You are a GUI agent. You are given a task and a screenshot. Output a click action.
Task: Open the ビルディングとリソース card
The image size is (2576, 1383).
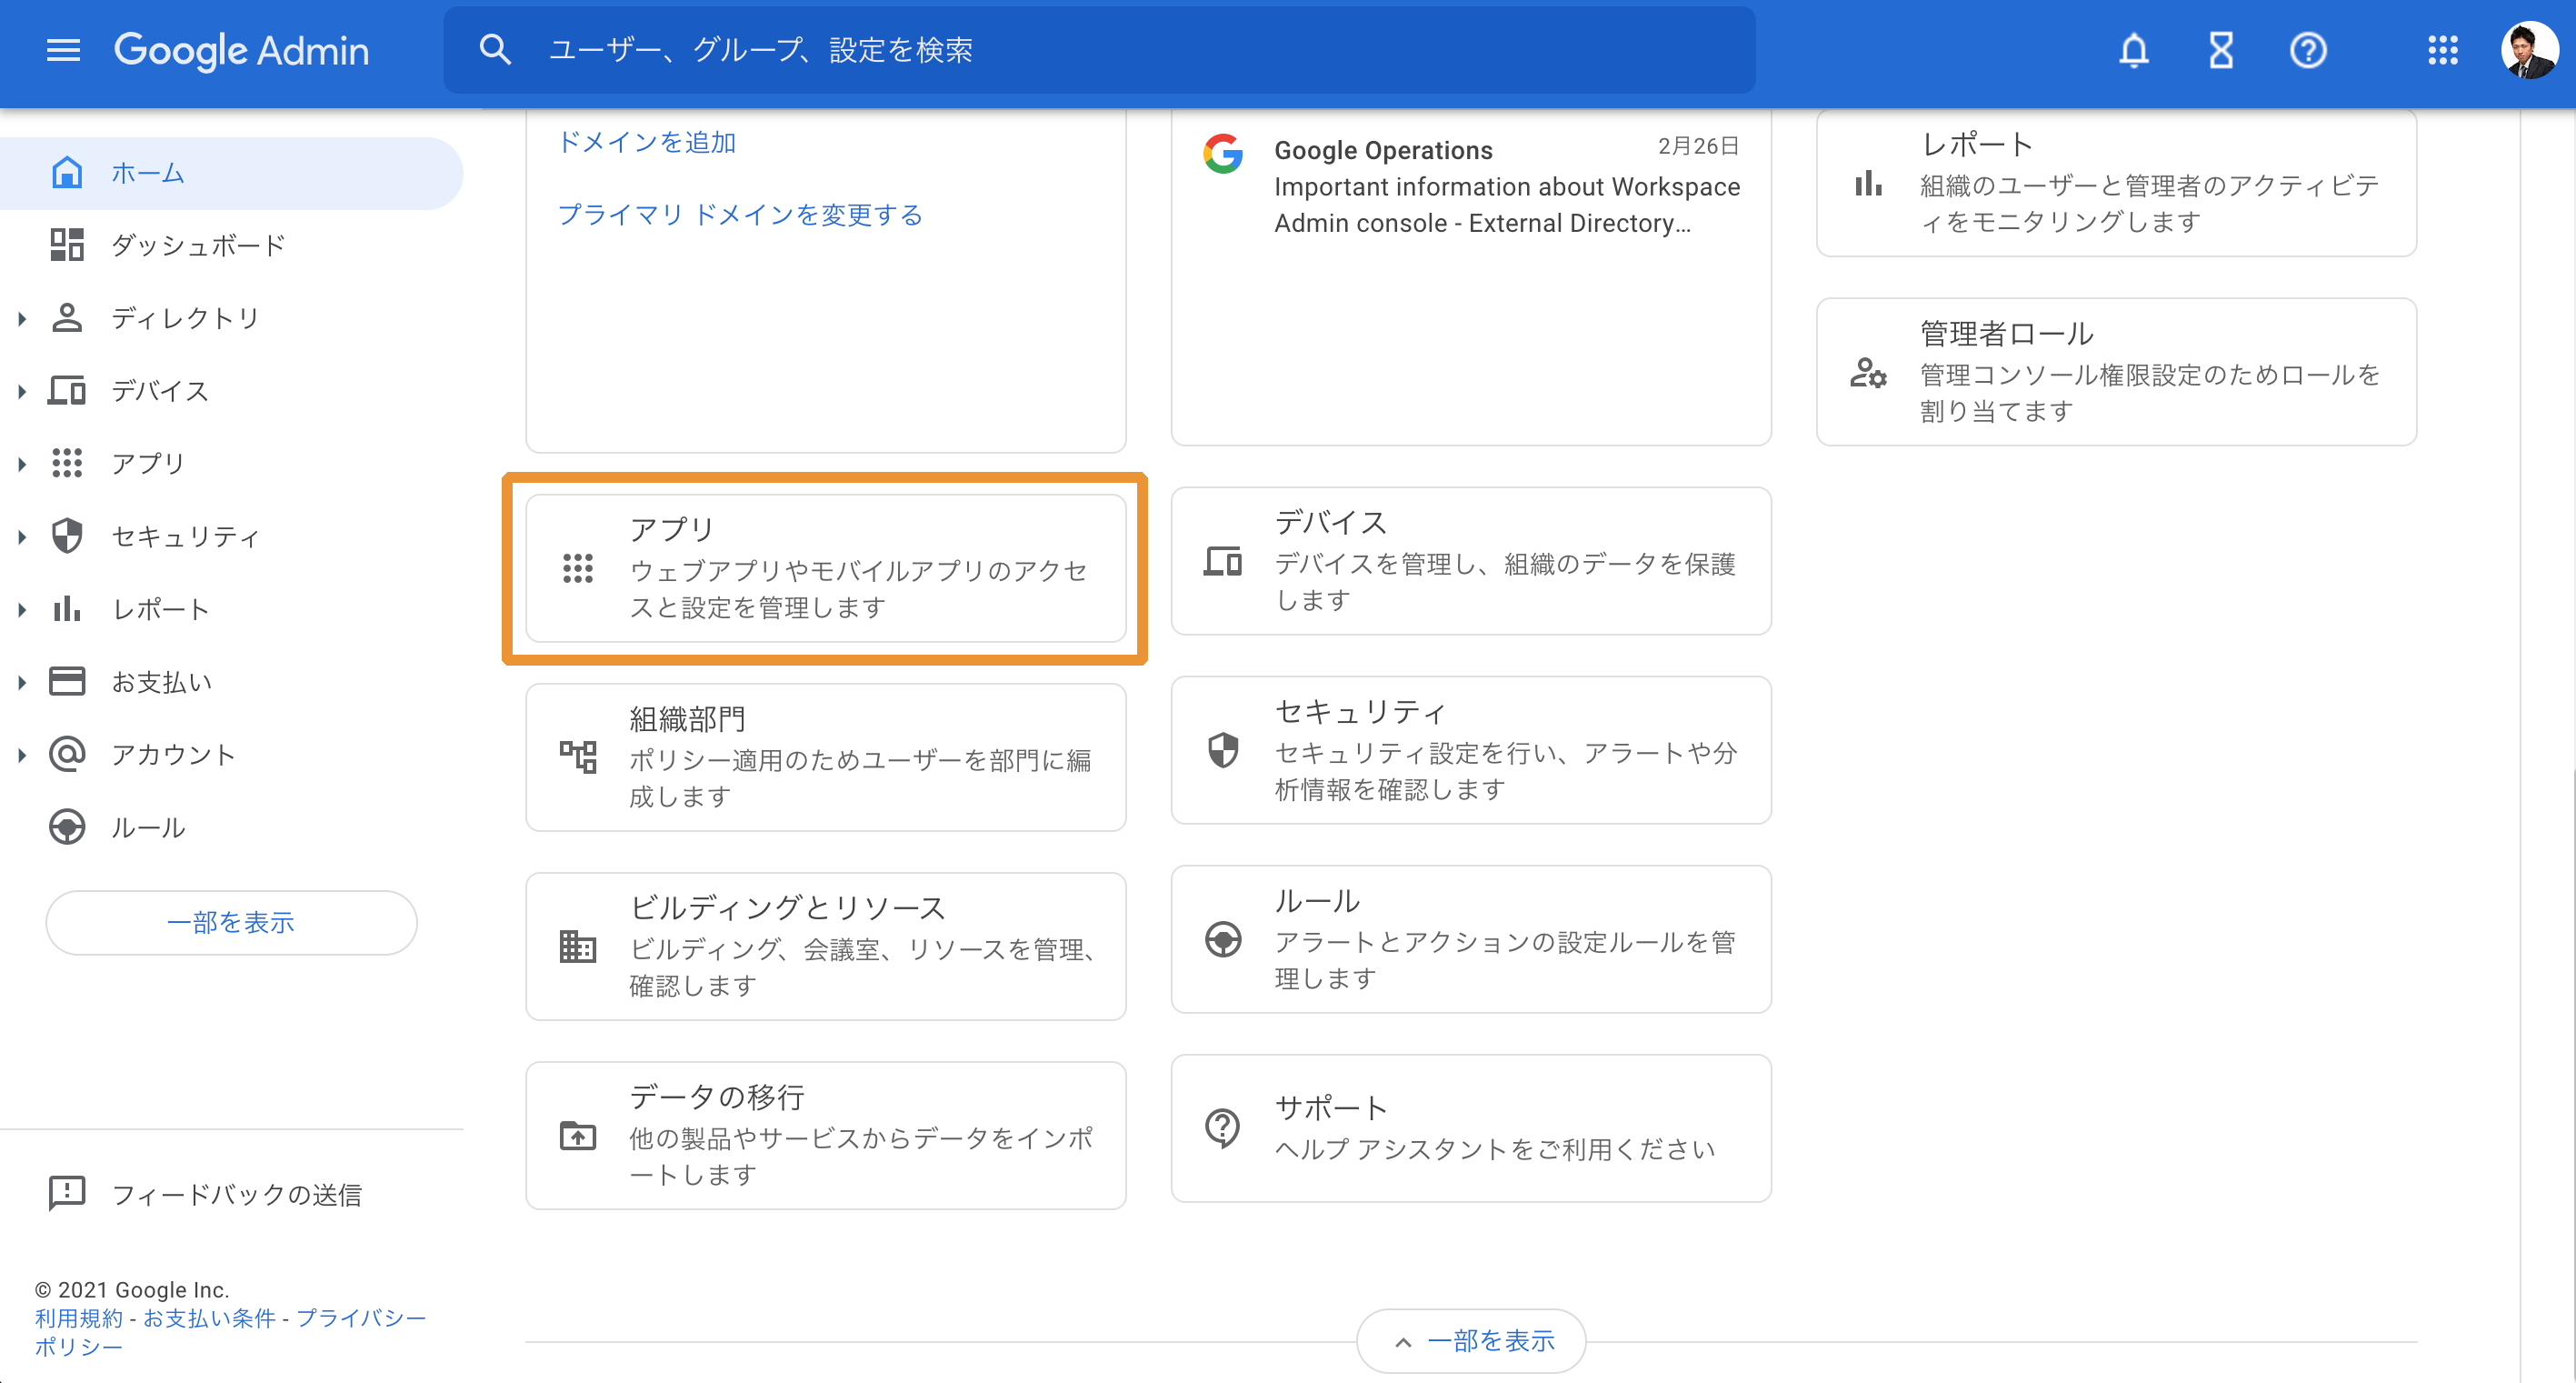[x=826, y=946]
